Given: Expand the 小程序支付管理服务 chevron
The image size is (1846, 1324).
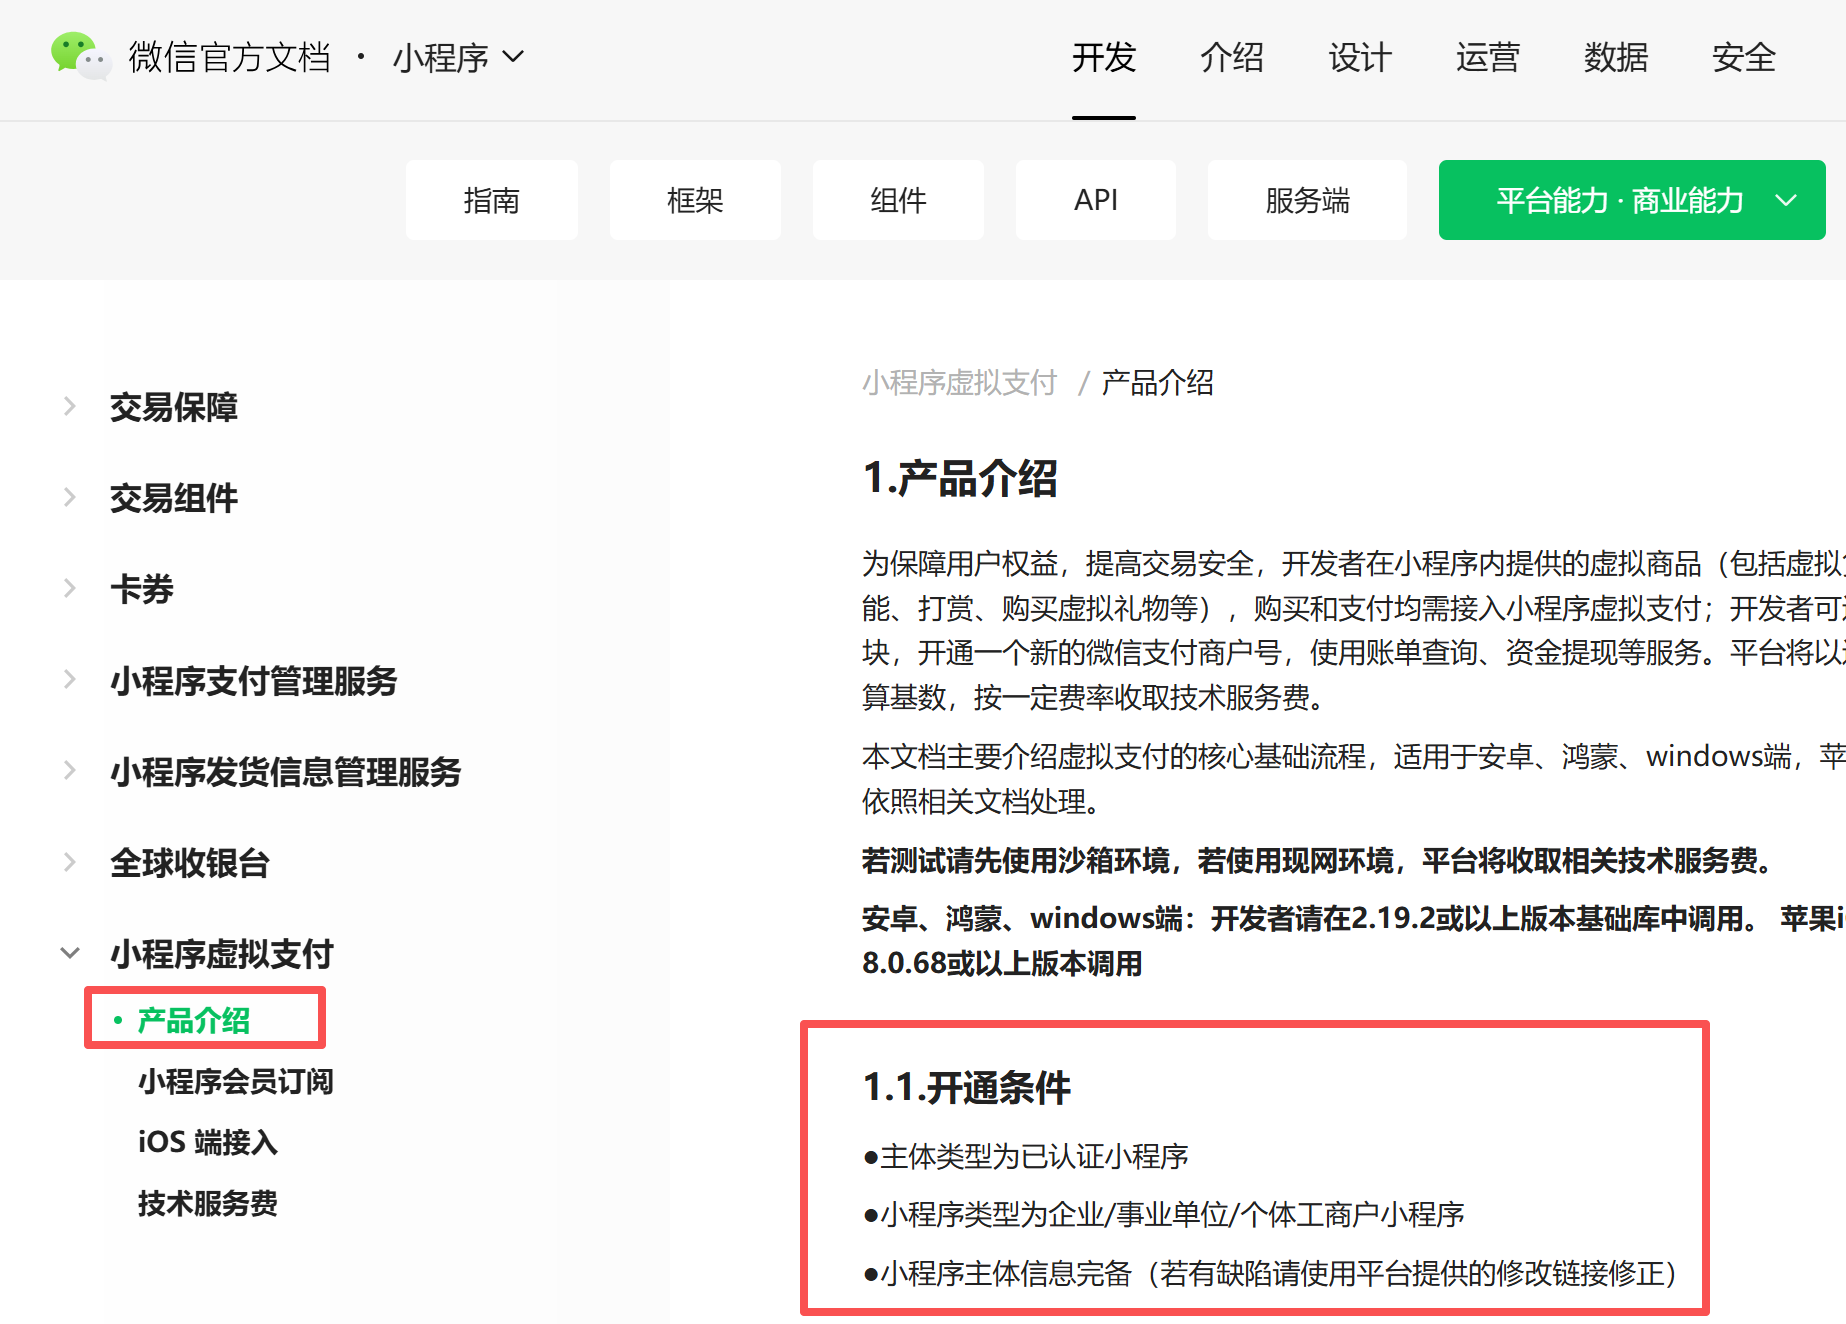Looking at the screenshot, I should [x=70, y=680].
